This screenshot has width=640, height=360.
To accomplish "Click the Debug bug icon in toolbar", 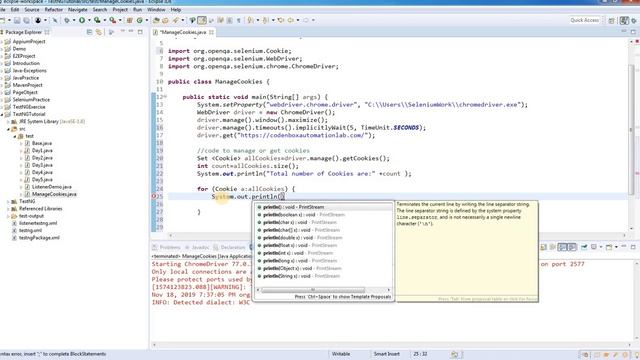I will pyautogui.click(x=67, y=20).
